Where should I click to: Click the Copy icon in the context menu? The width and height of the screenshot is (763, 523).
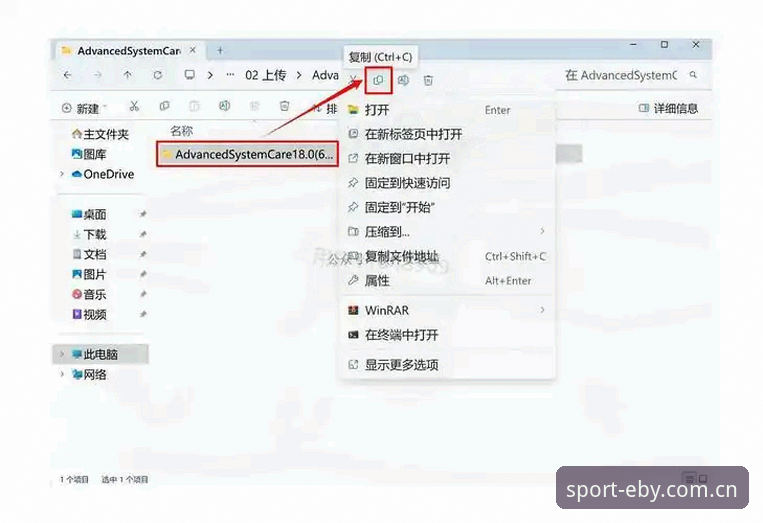point(378,80)
